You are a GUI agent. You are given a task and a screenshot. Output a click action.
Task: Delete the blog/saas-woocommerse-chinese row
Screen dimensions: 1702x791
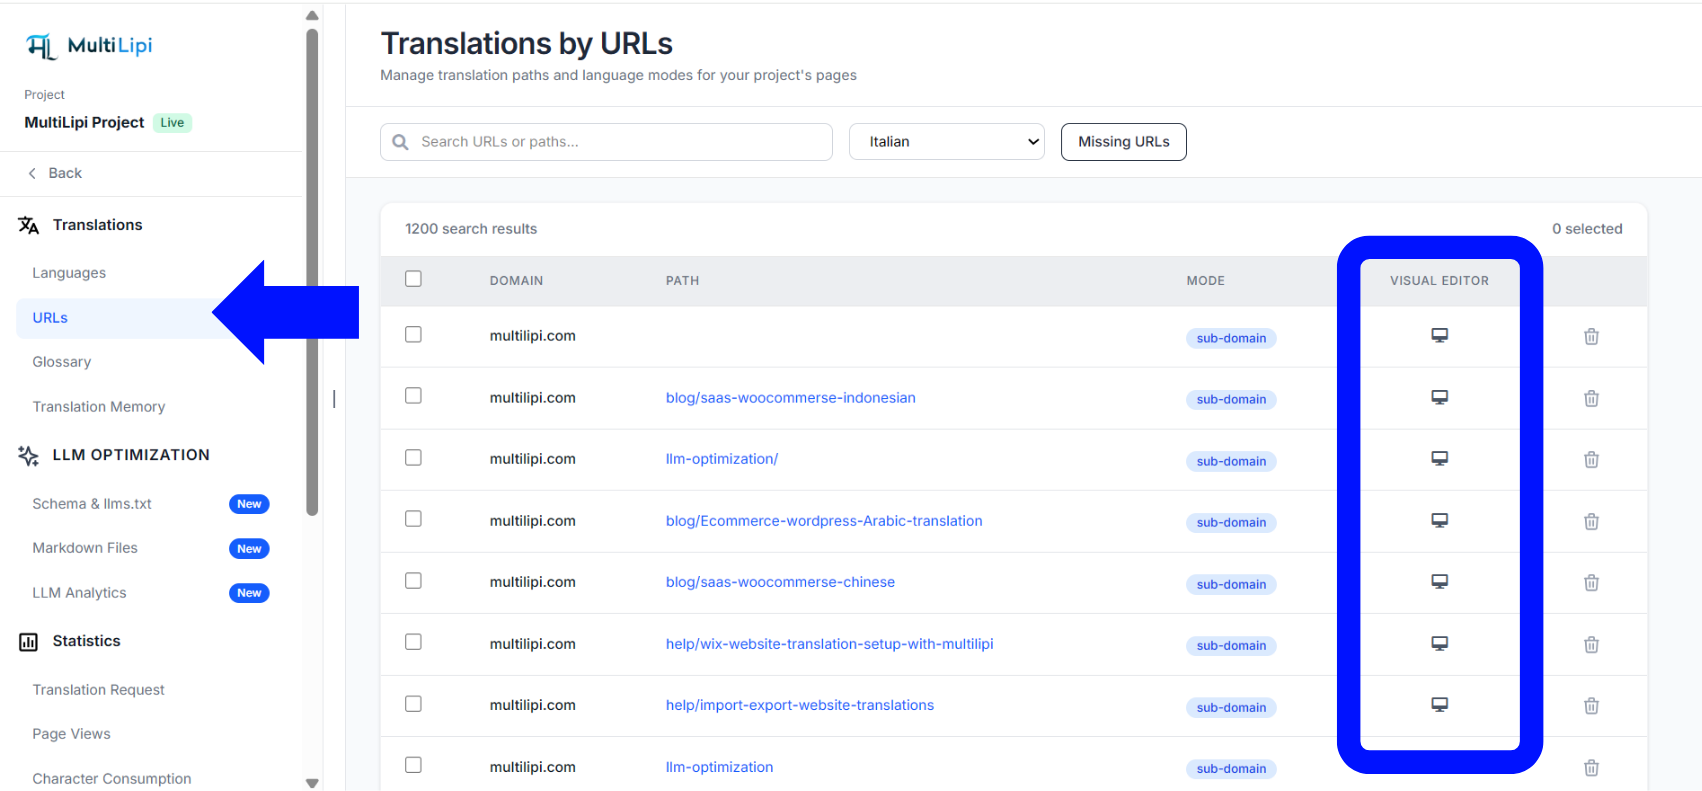click(1591, 583)
